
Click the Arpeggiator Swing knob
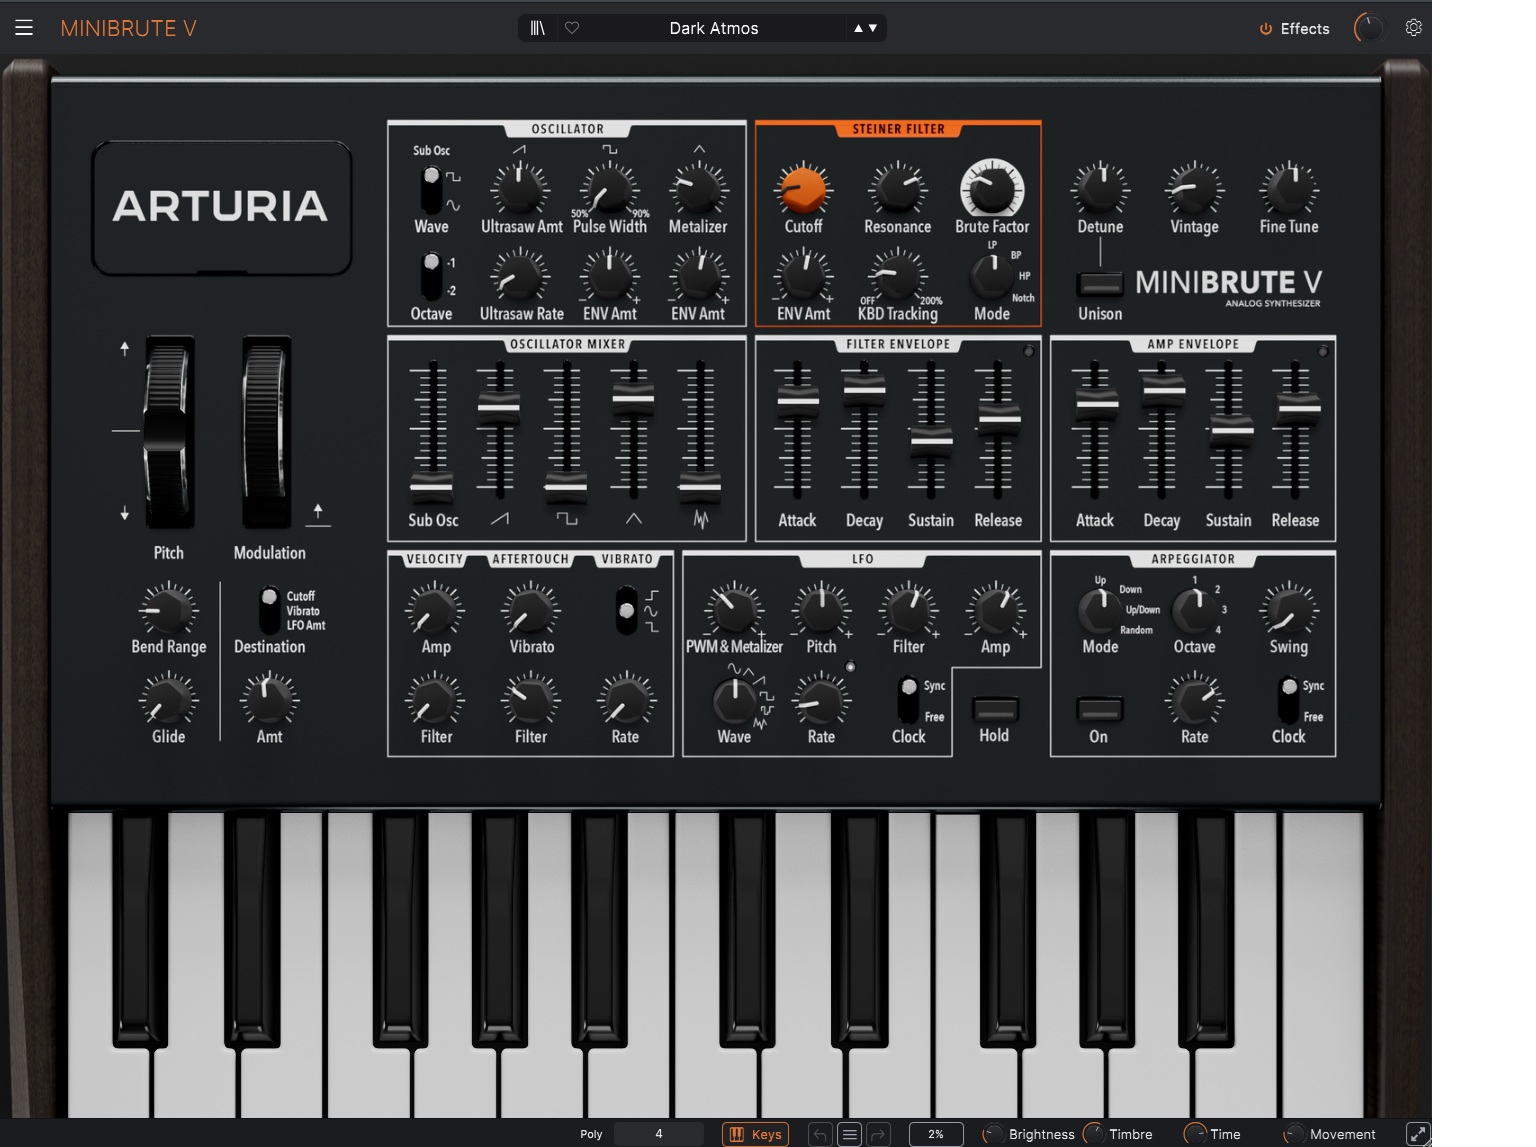point(1289,609)
